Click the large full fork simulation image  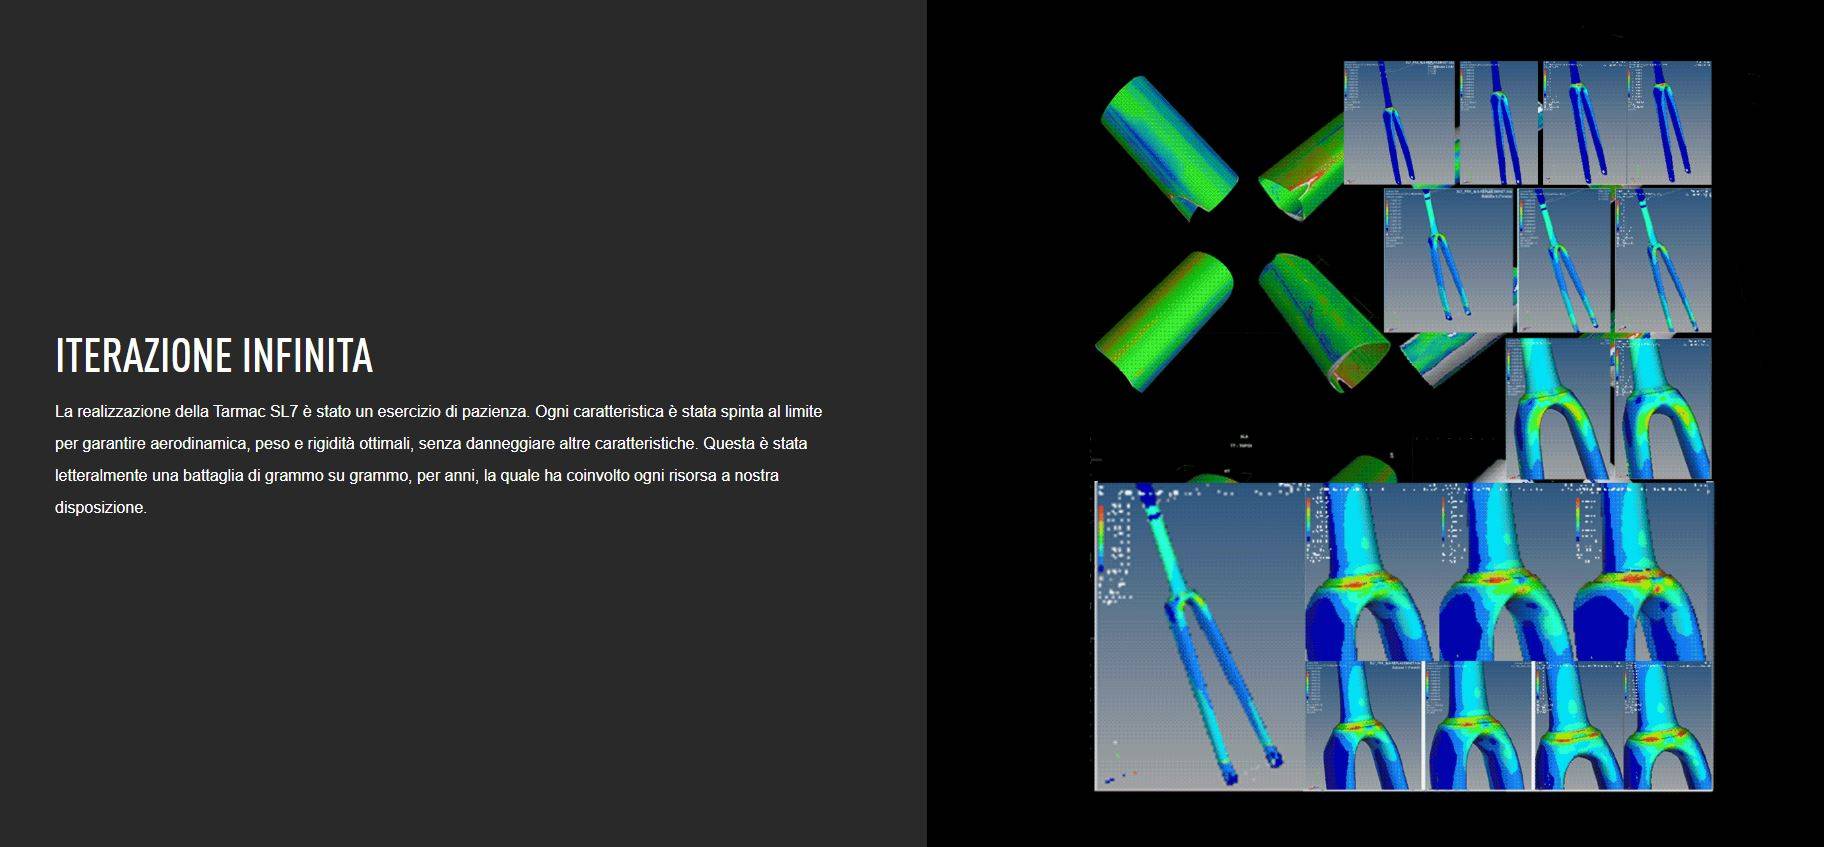(1199, 636)
